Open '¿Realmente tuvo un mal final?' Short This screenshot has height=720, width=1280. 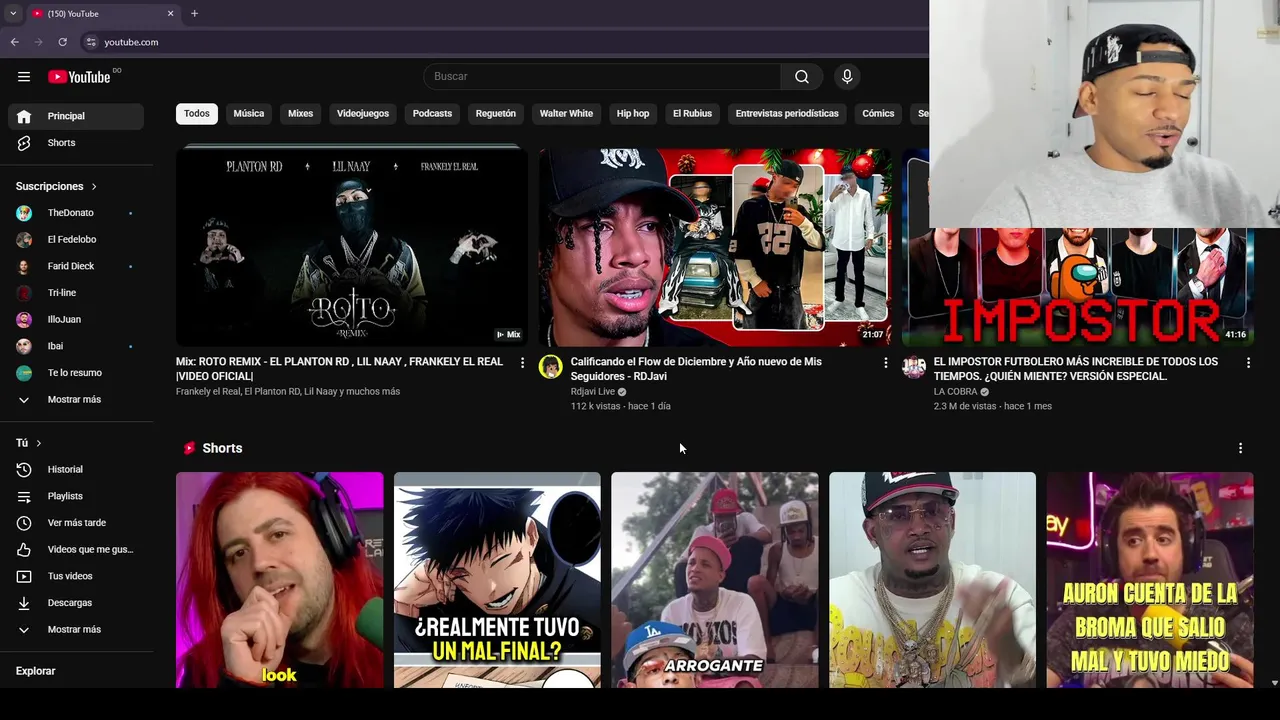(497, 580)
